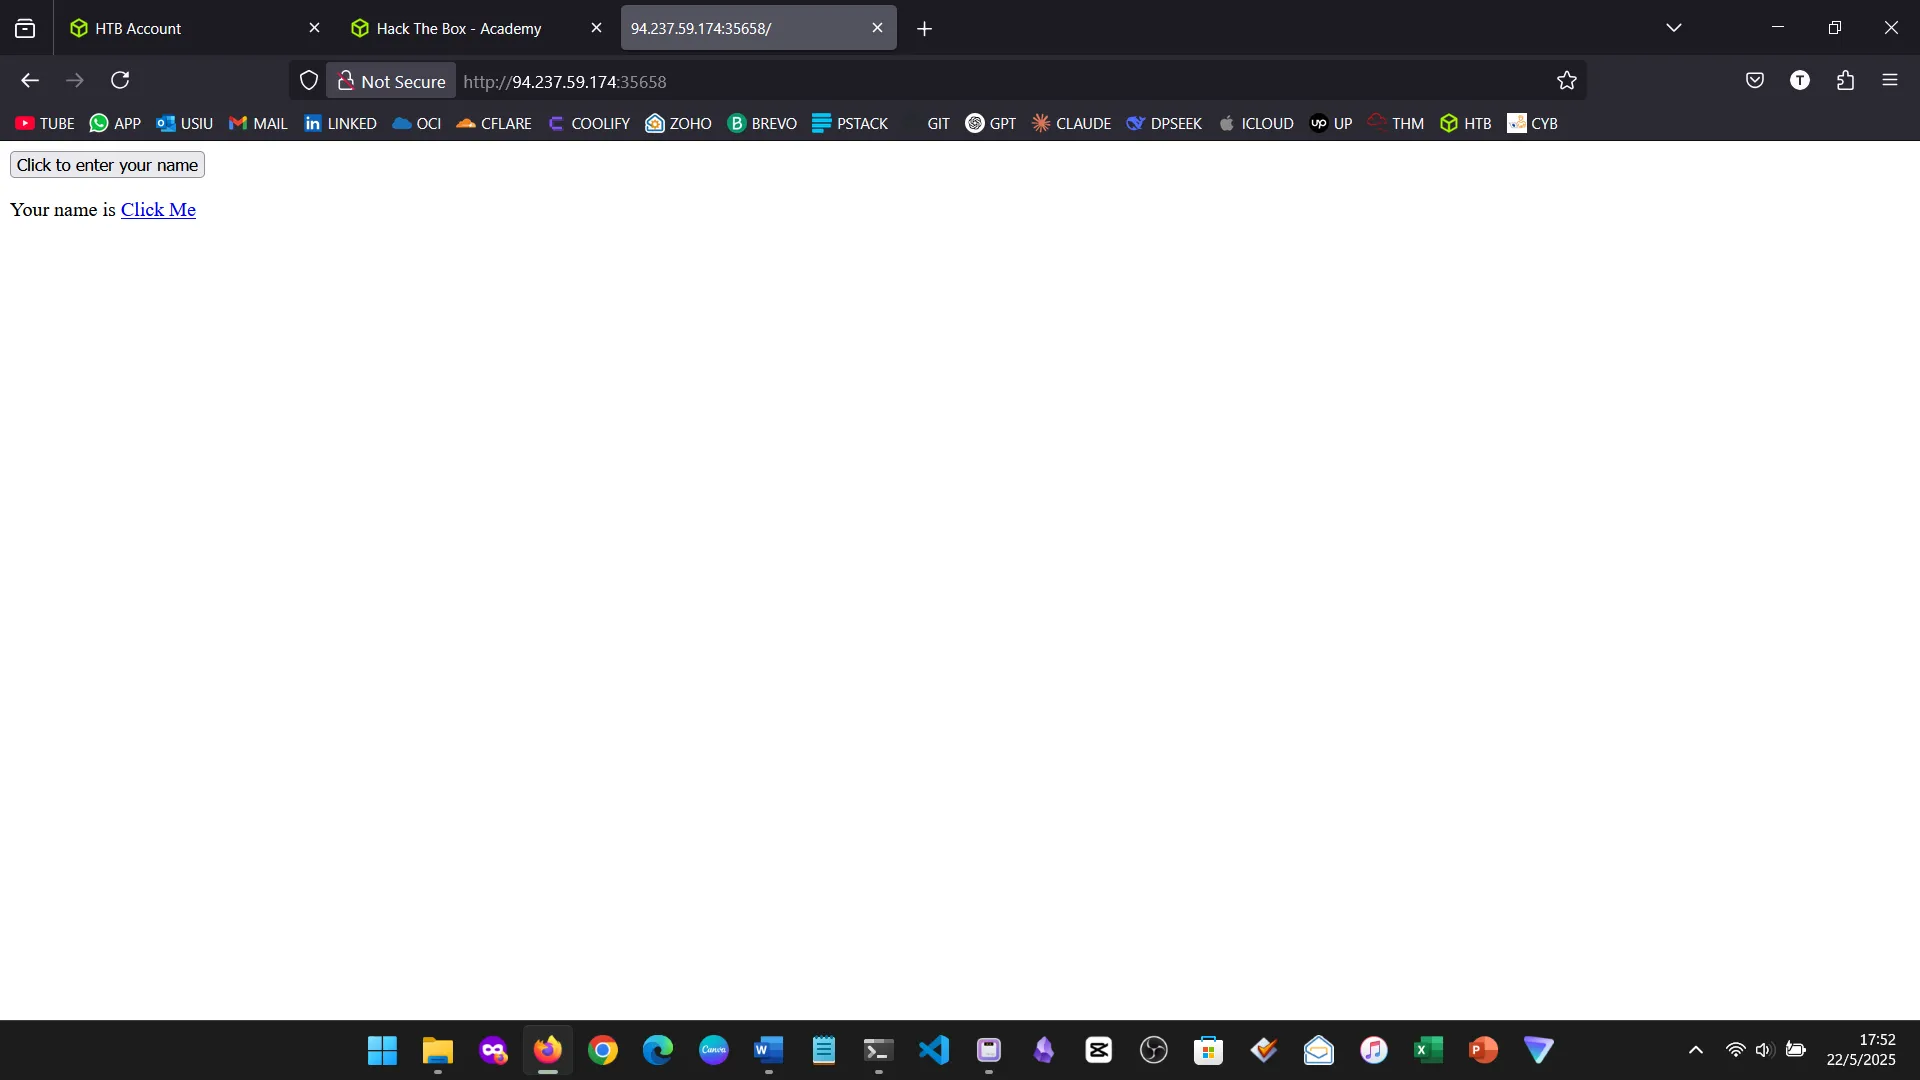Open Visual Studio Code from taskbar
The width and height of the screenshot is (1920, 1080).
click(933, 1050)
